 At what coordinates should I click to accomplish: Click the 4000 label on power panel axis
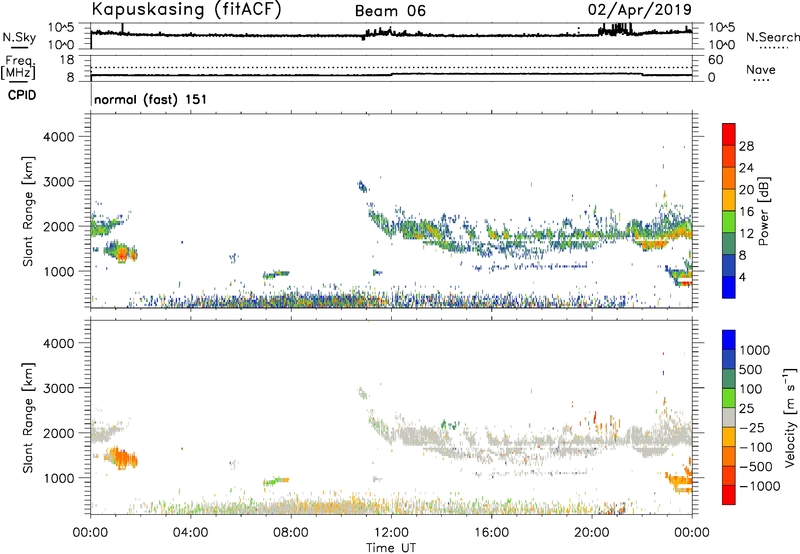click(58, 137)
